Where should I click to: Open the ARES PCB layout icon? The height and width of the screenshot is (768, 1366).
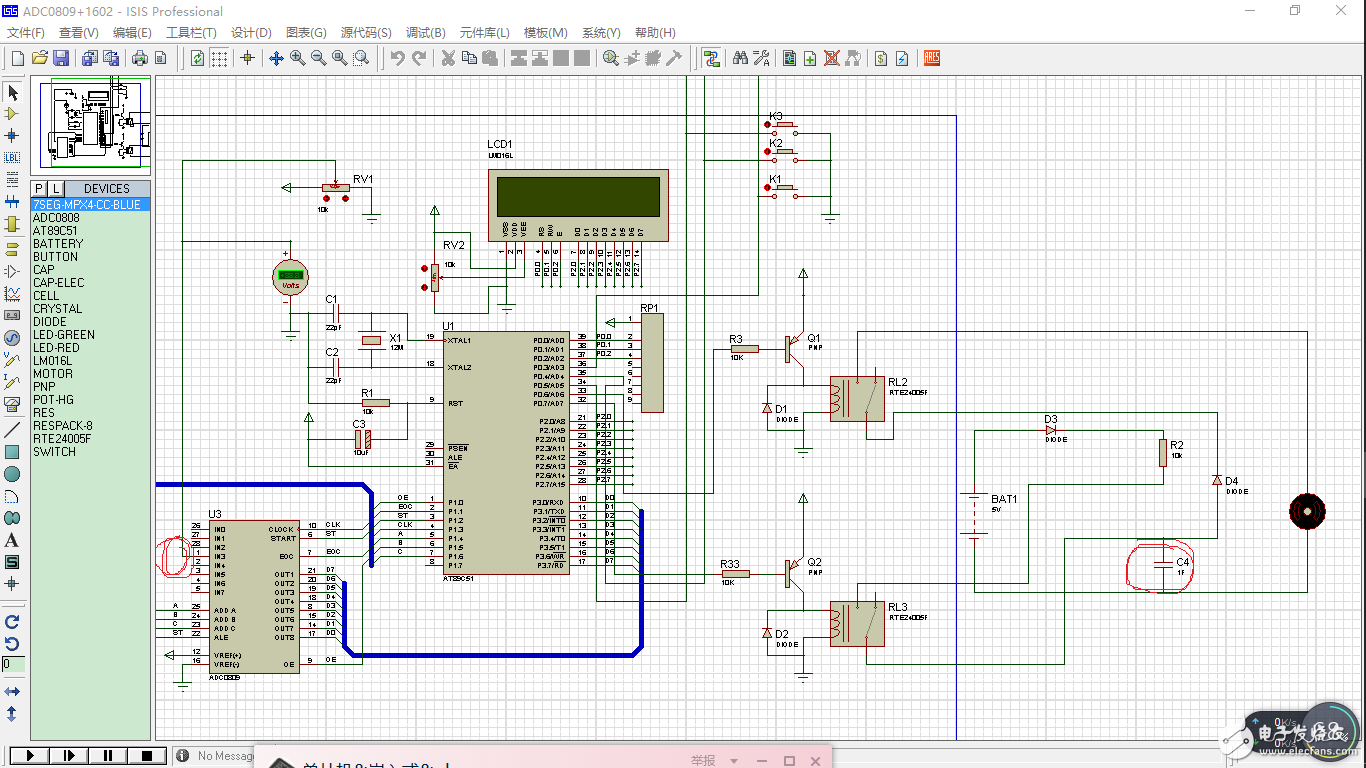coord(931,59)
